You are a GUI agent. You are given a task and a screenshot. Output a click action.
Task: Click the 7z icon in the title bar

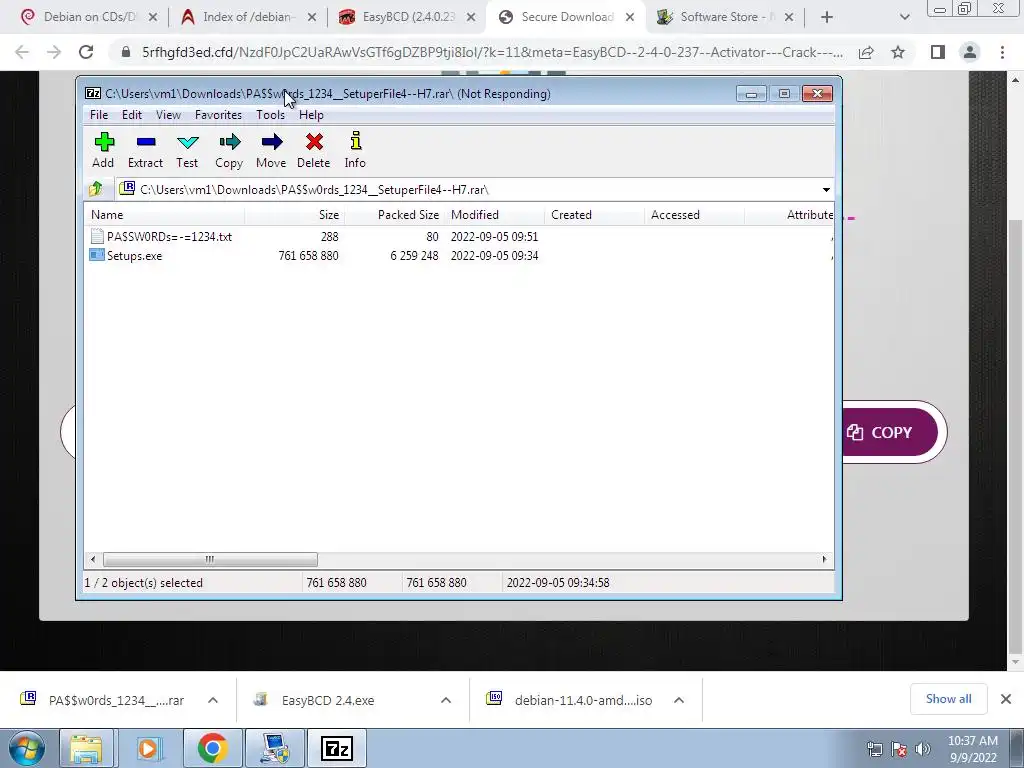tap(93, 94)
